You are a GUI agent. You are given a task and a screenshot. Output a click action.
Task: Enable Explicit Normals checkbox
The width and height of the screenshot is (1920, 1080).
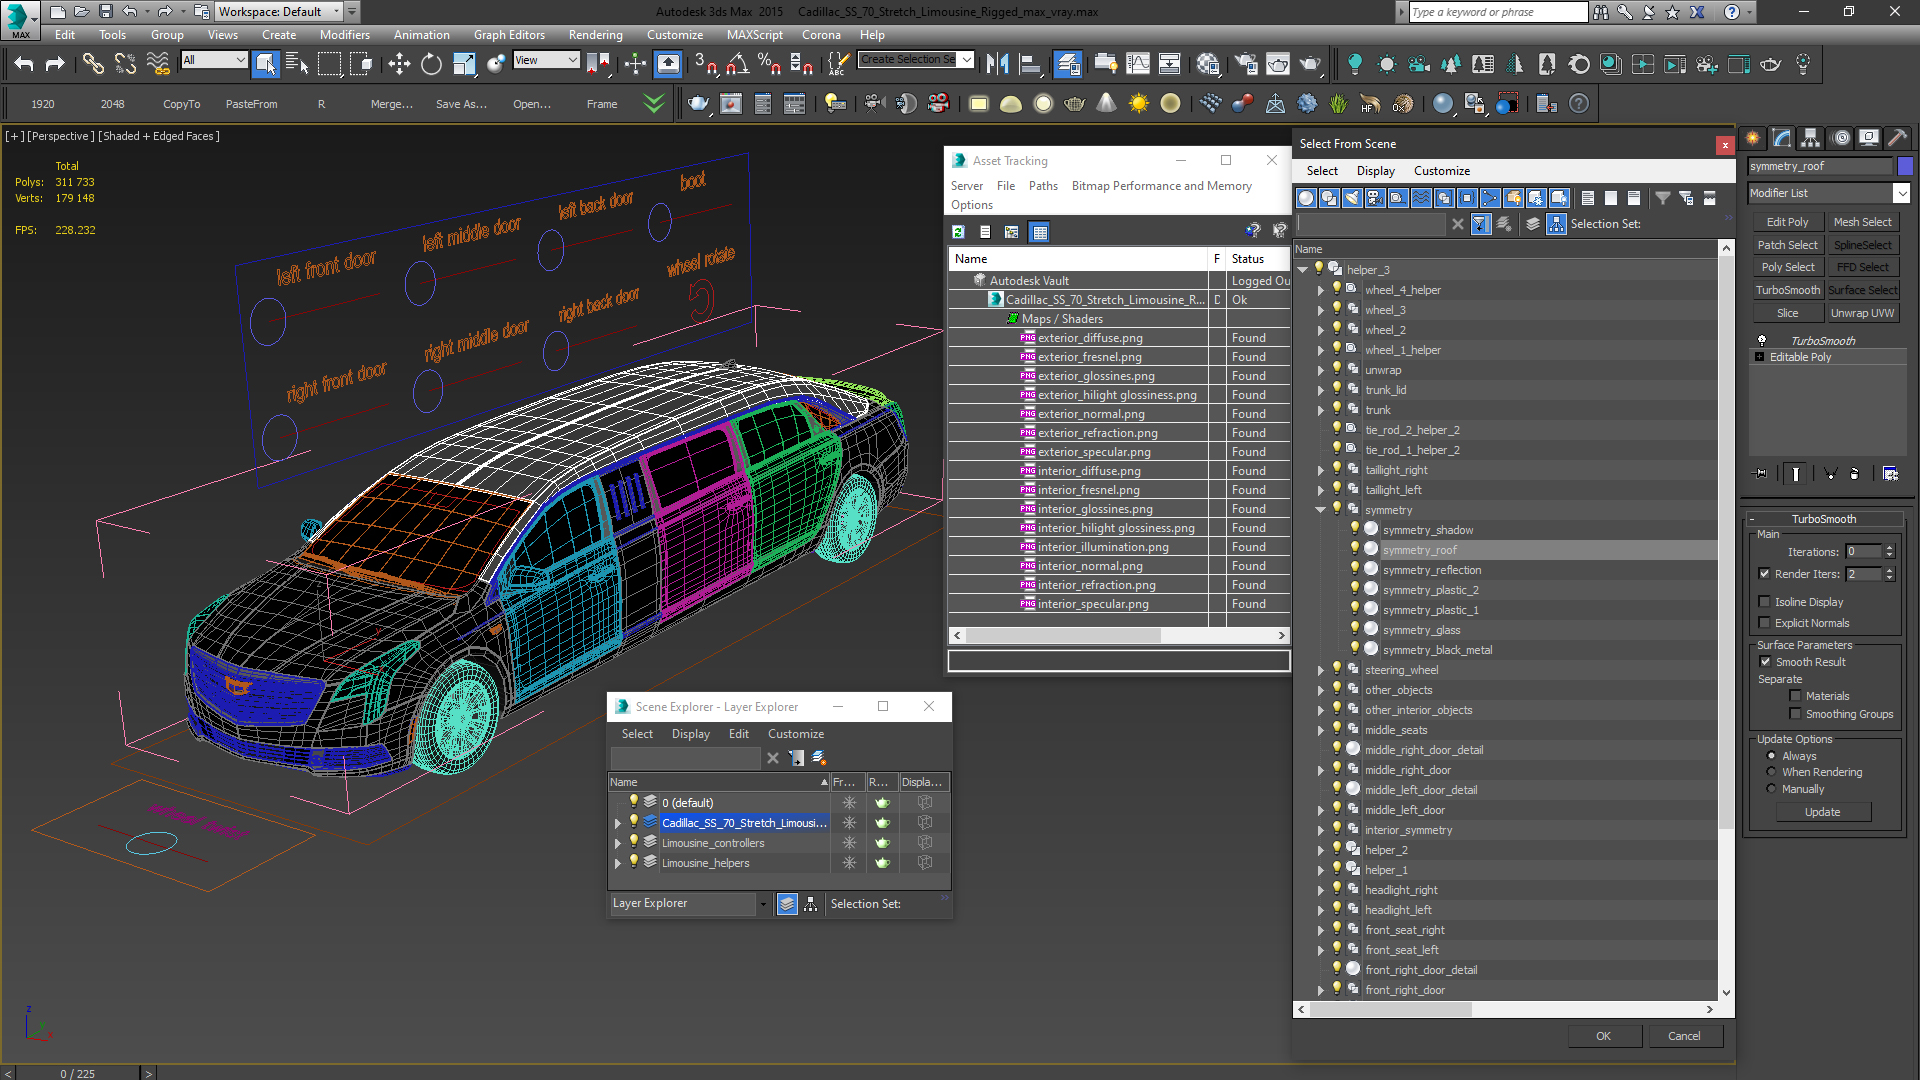pos(1765,623)
